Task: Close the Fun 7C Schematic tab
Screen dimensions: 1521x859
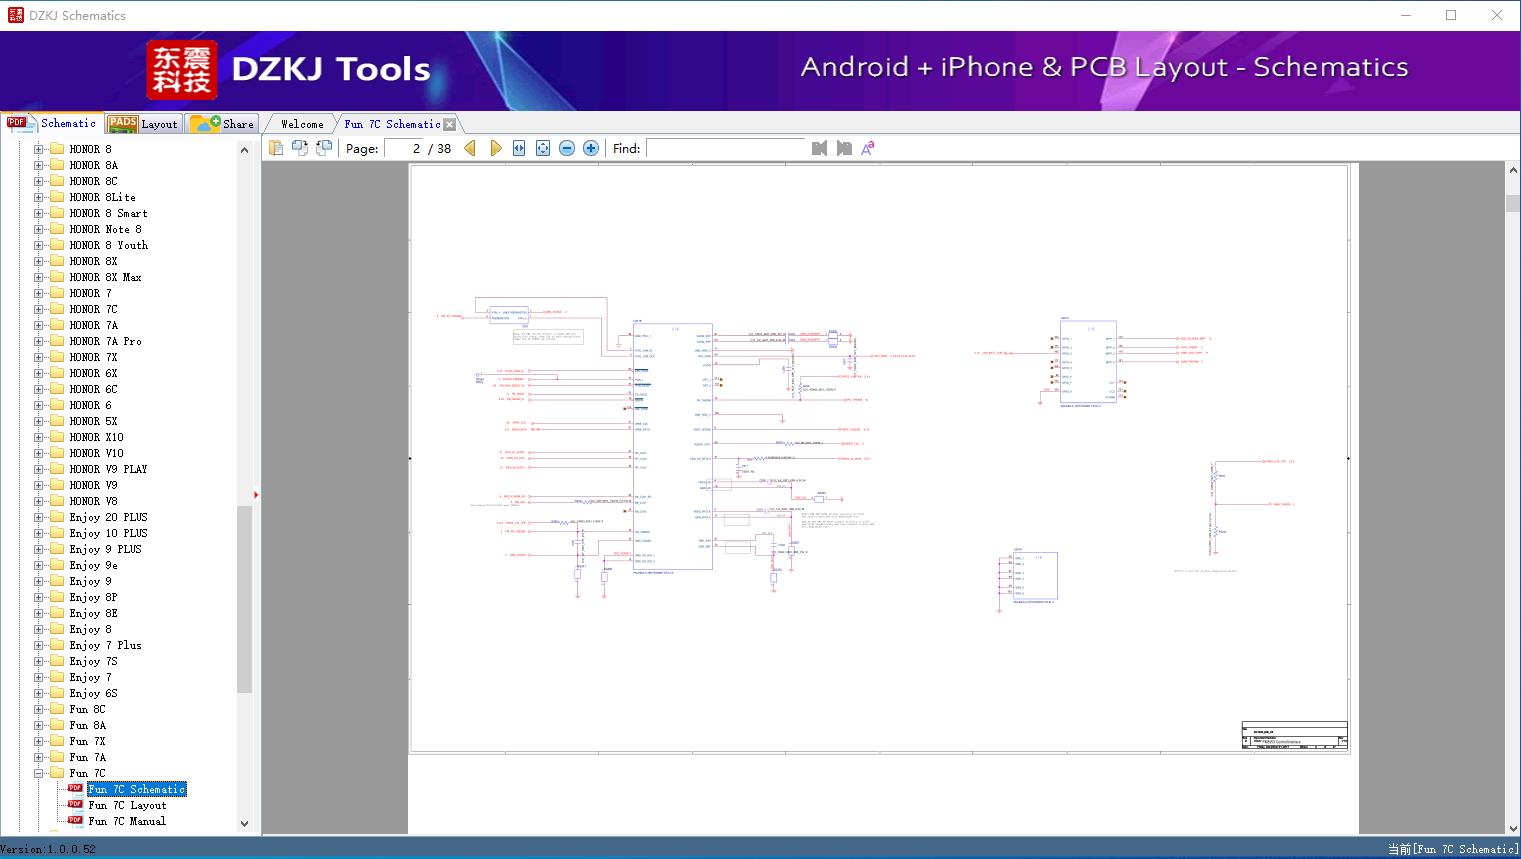Action: (x=450, y=124)
